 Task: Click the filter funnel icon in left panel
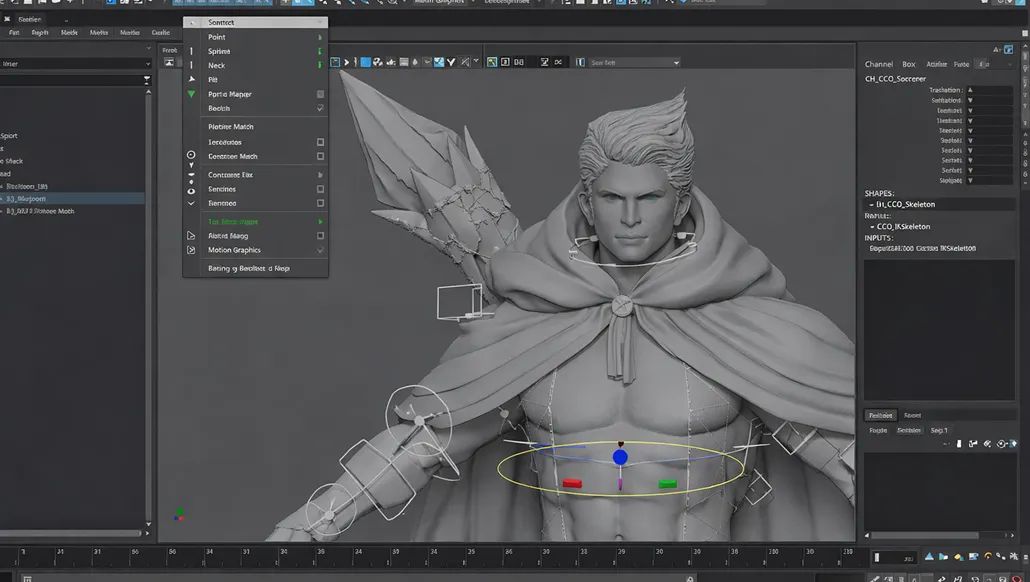pyautogui.click(x=147, y=79)
